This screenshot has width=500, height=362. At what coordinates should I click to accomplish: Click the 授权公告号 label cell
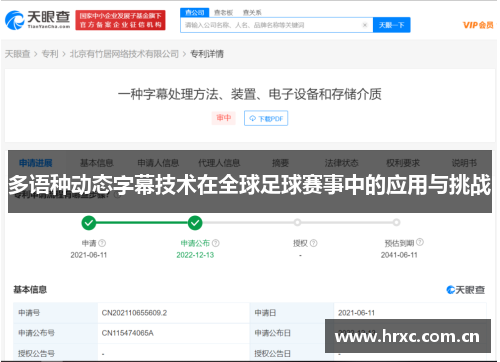pyautogui.click(x=55, y=353)
